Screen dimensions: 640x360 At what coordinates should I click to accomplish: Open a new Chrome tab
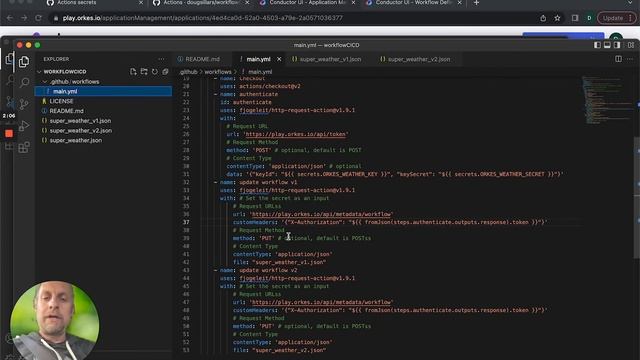[476, 3]
